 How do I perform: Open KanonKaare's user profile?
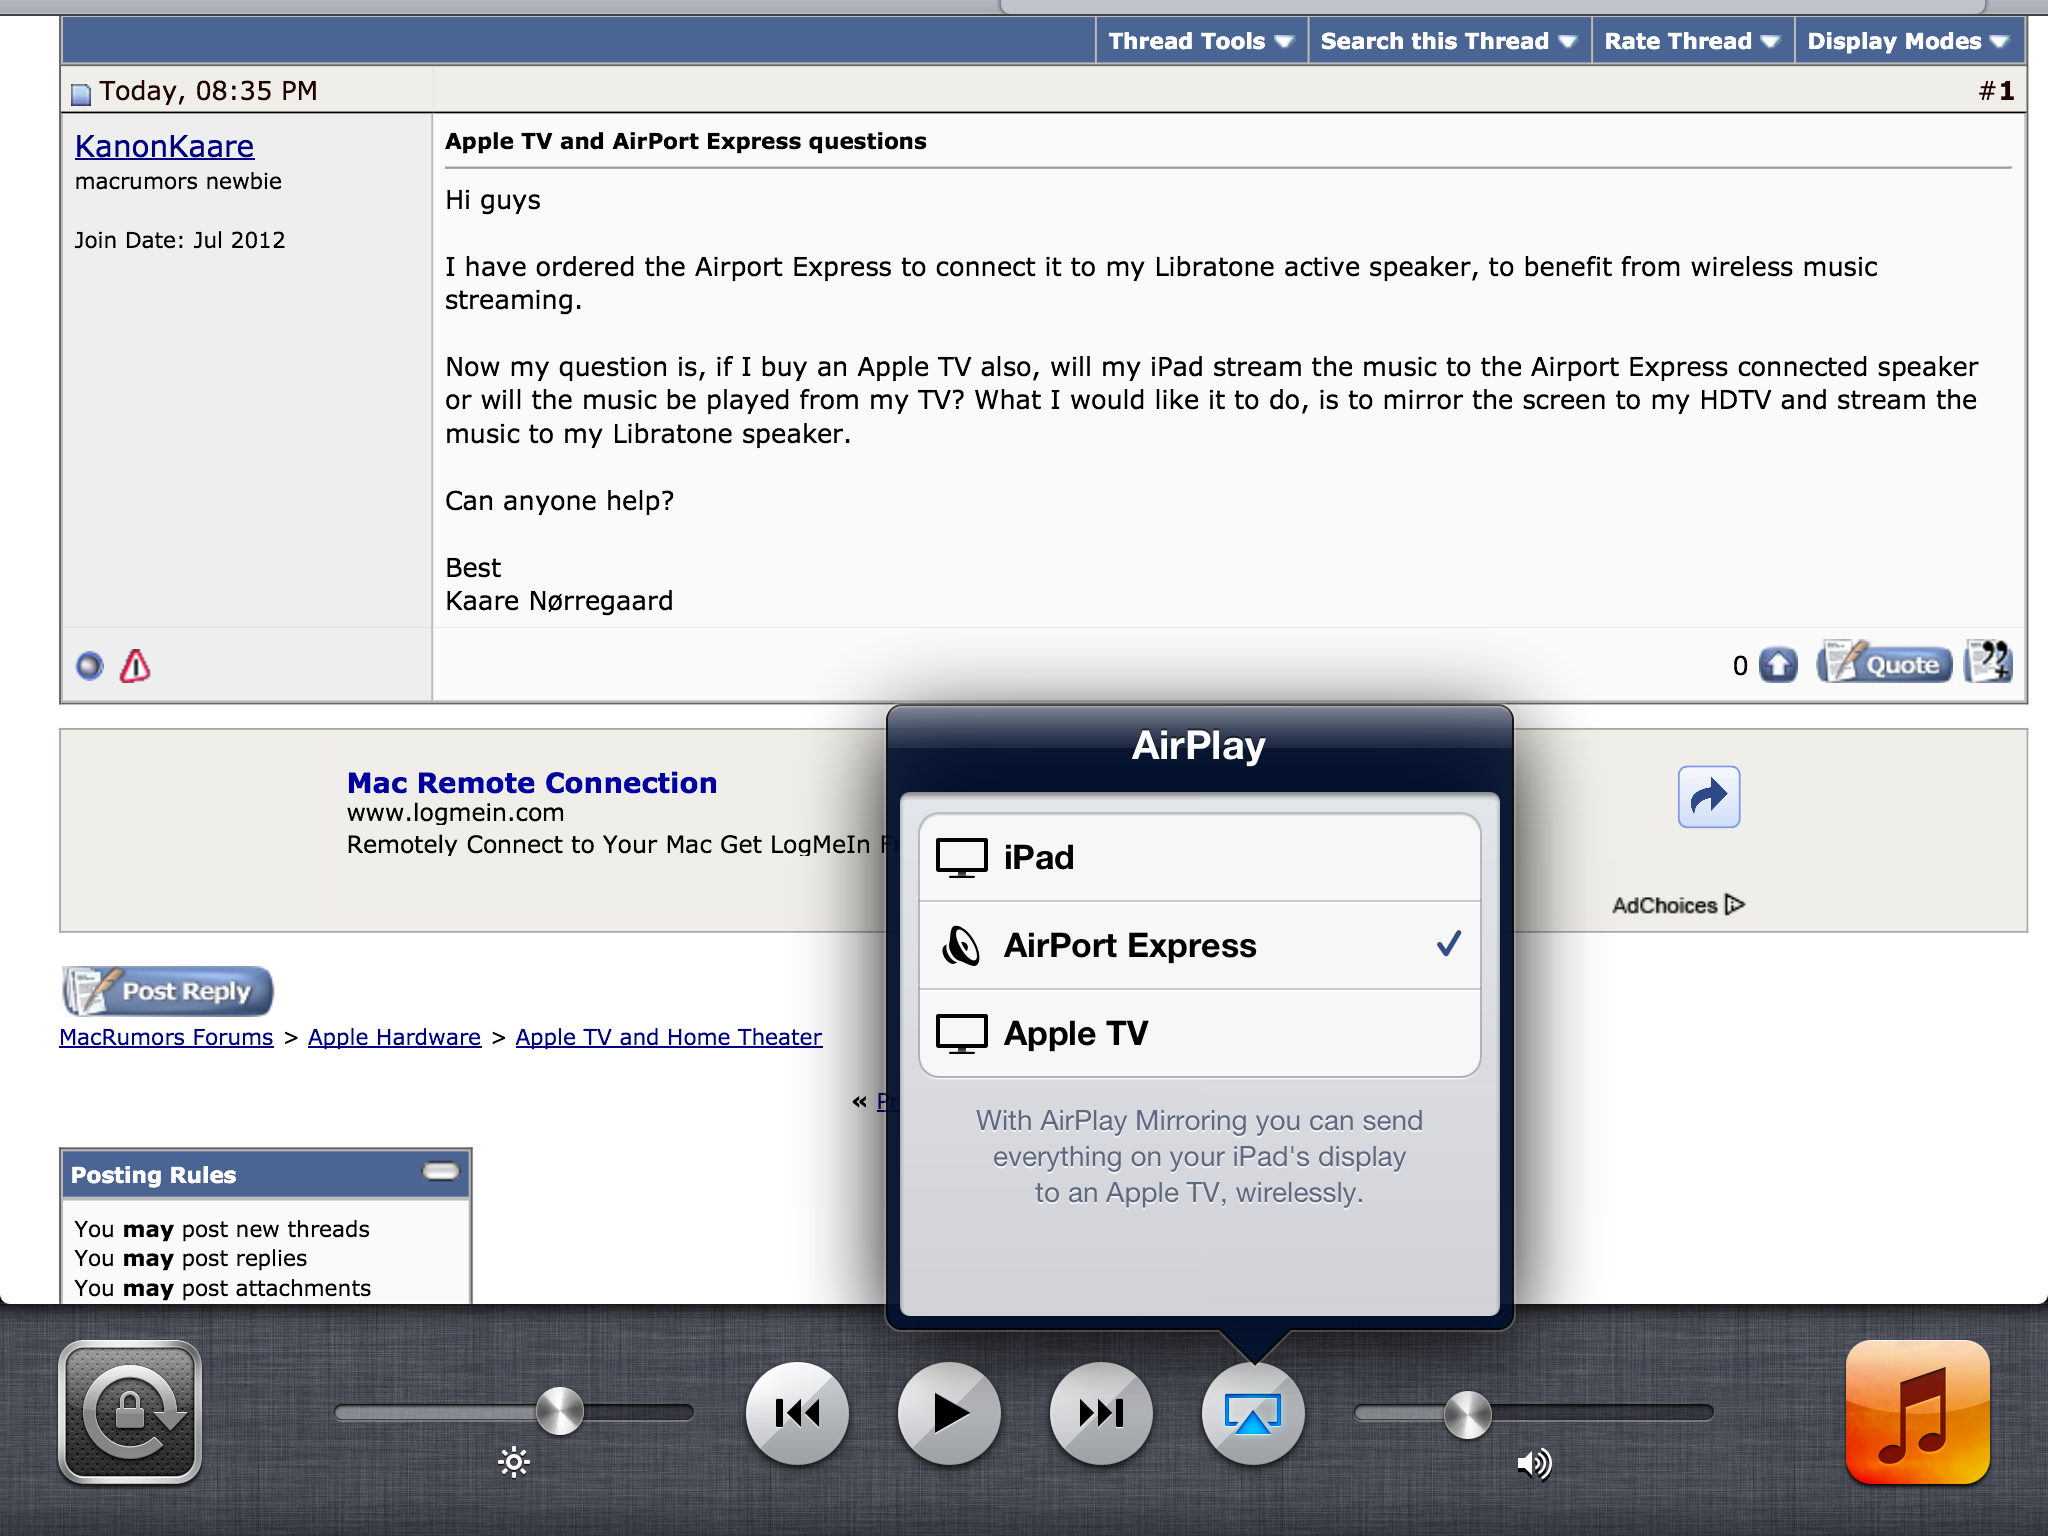tap(164, 146)
